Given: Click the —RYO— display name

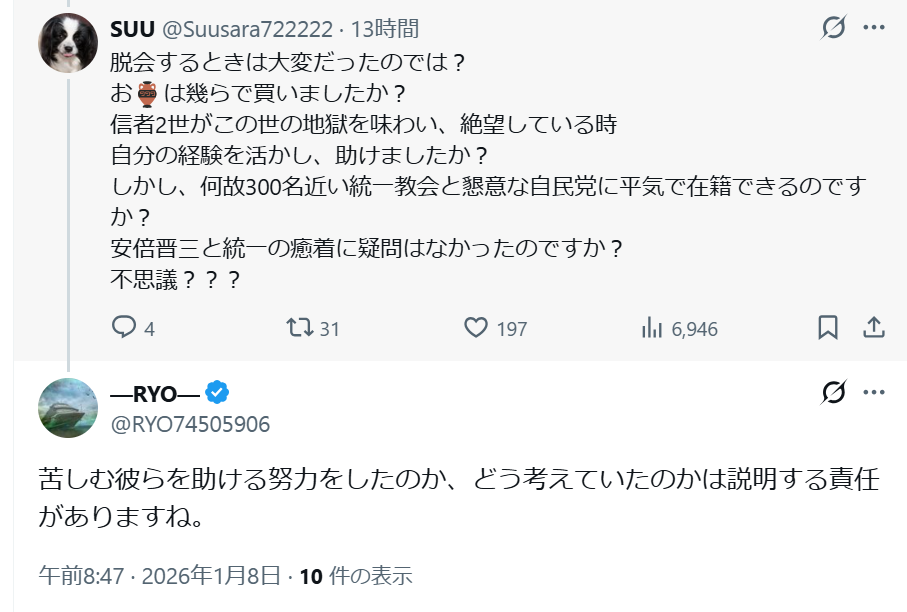Looking at the screenshot, I should pyautogui.click(x=155, y=392).
